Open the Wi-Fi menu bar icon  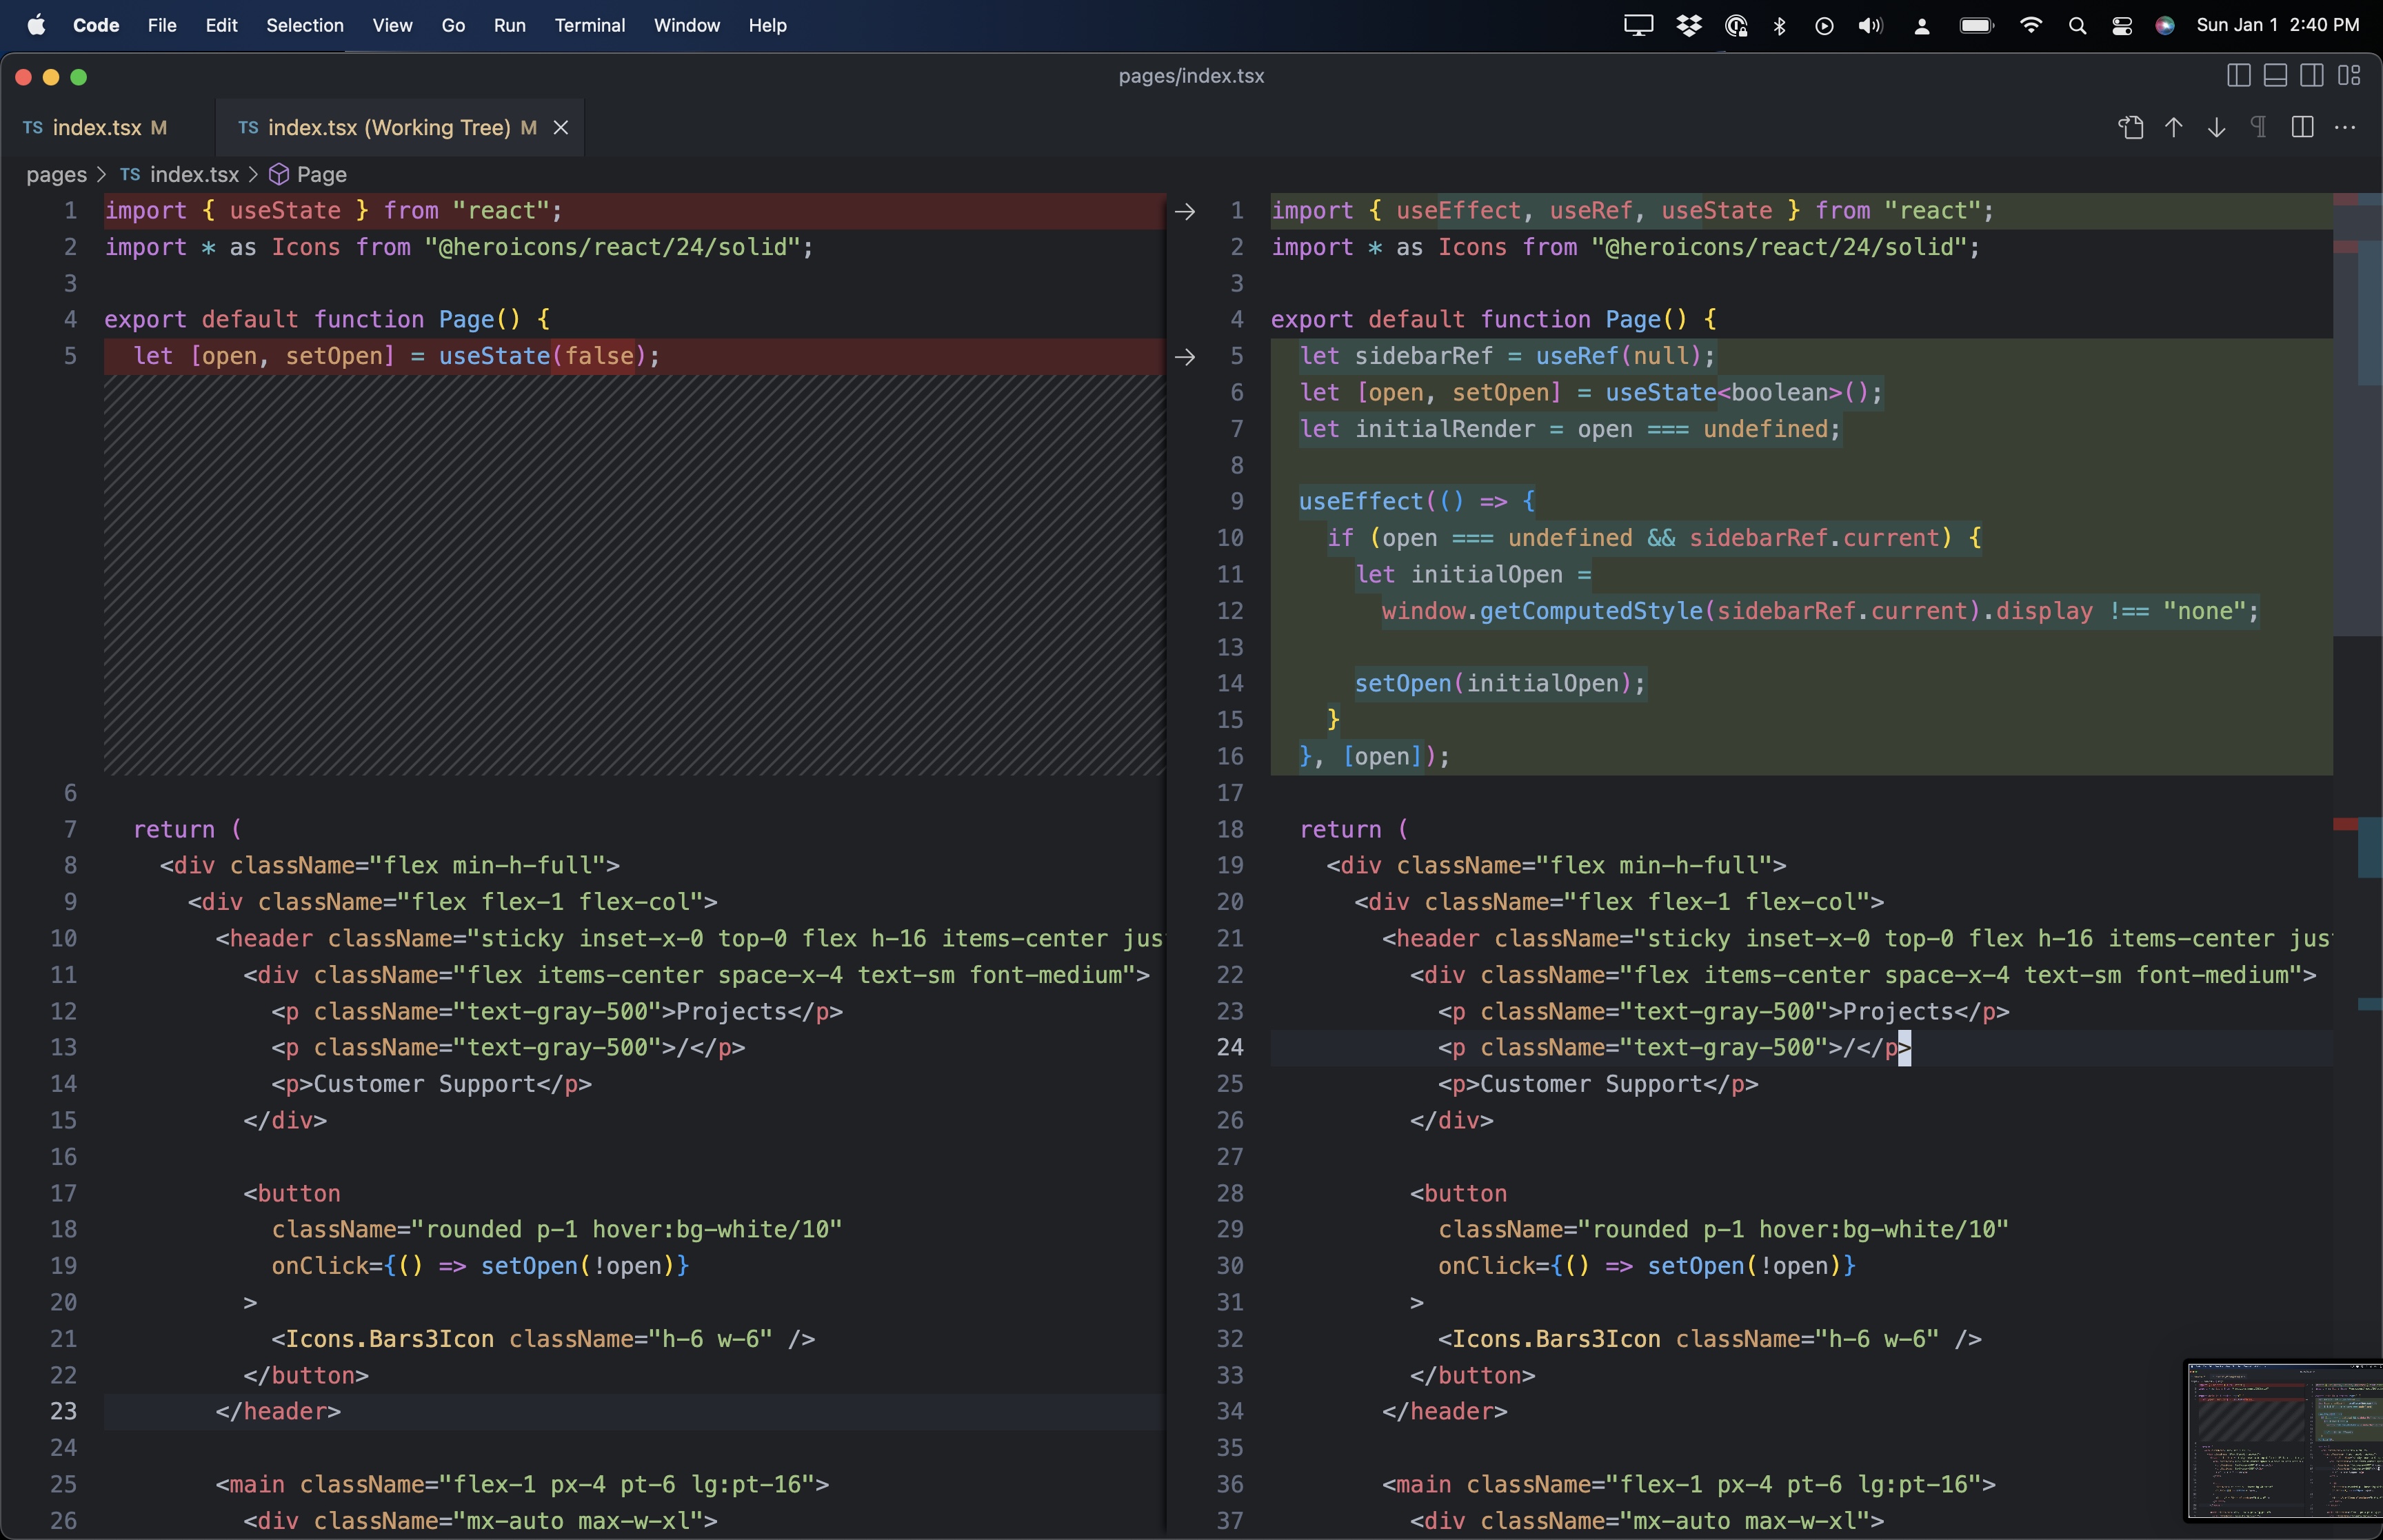point(2030,25)
